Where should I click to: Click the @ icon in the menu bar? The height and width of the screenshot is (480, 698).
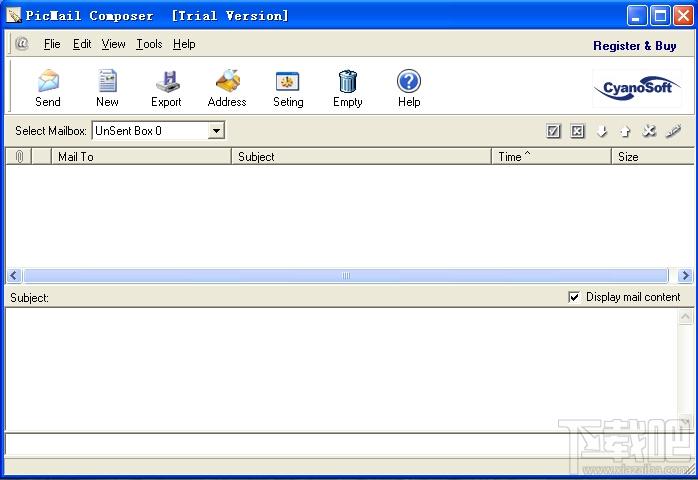pos(22,44)
